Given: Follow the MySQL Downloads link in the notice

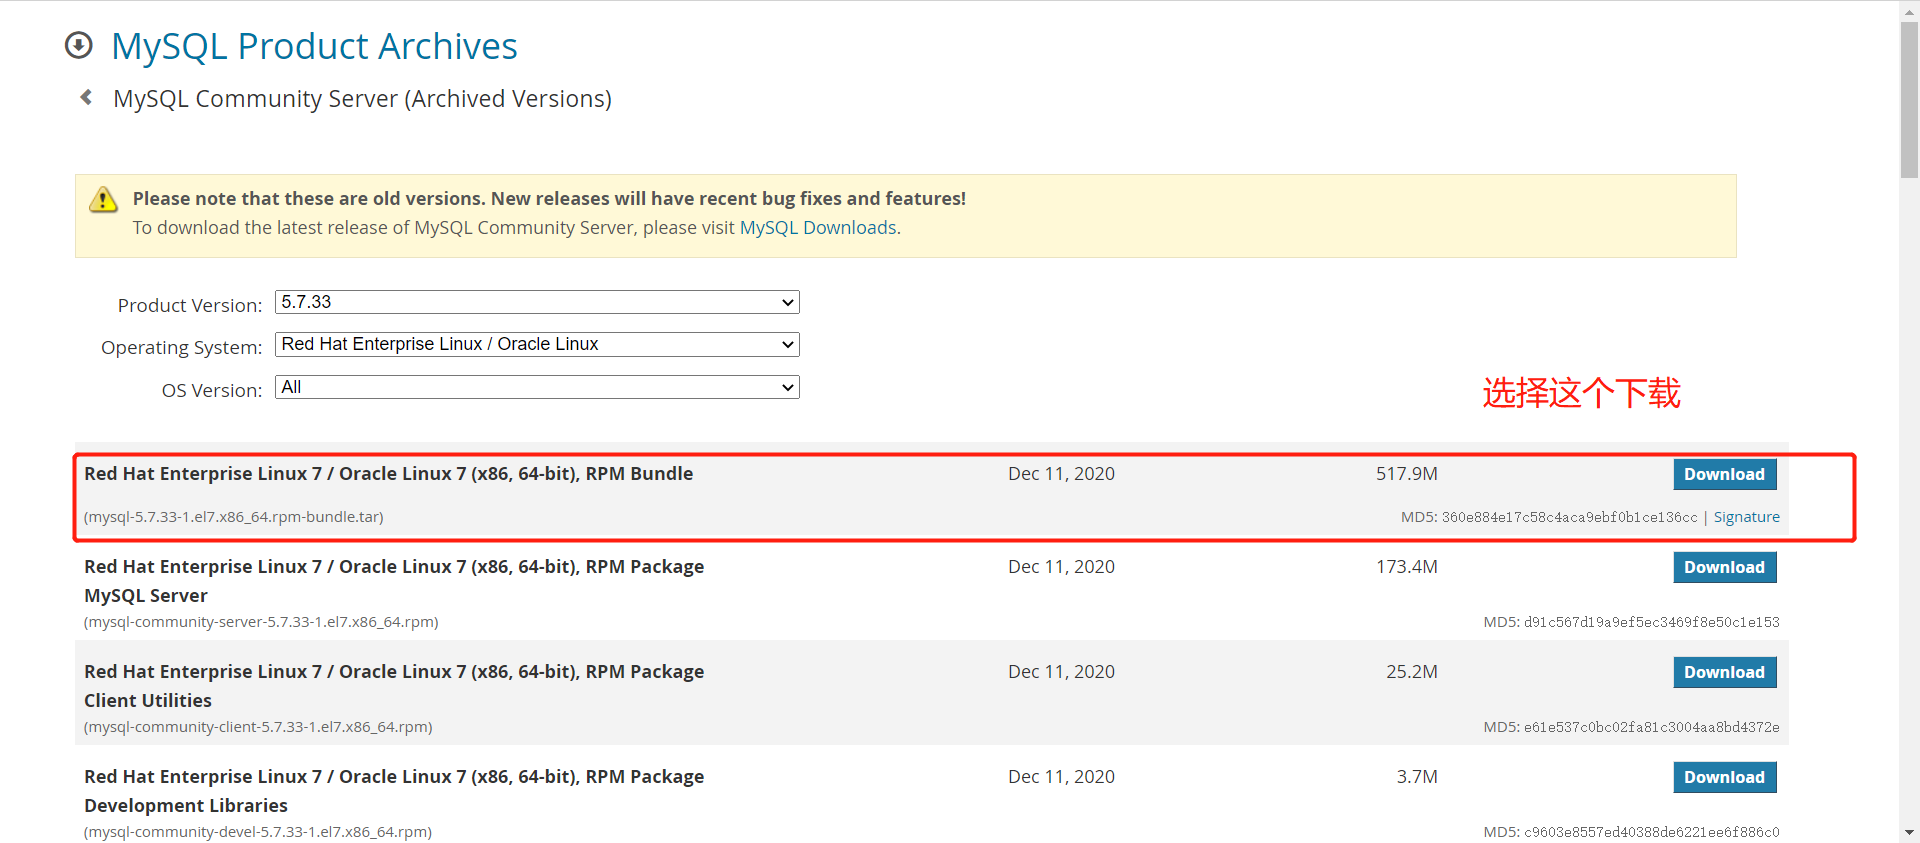Looking at the screenshot, I should (x=818, y=228).
